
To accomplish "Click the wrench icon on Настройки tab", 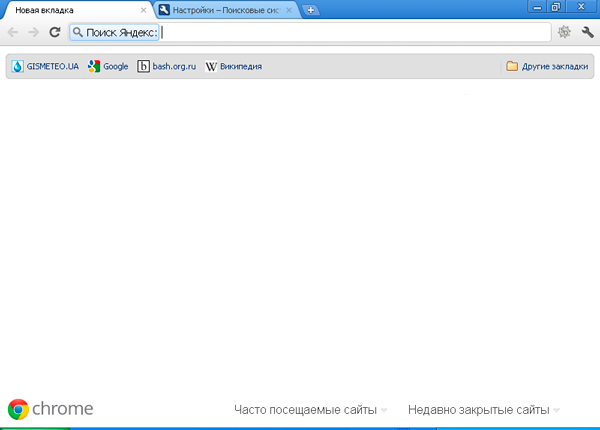I will point(164,10).
